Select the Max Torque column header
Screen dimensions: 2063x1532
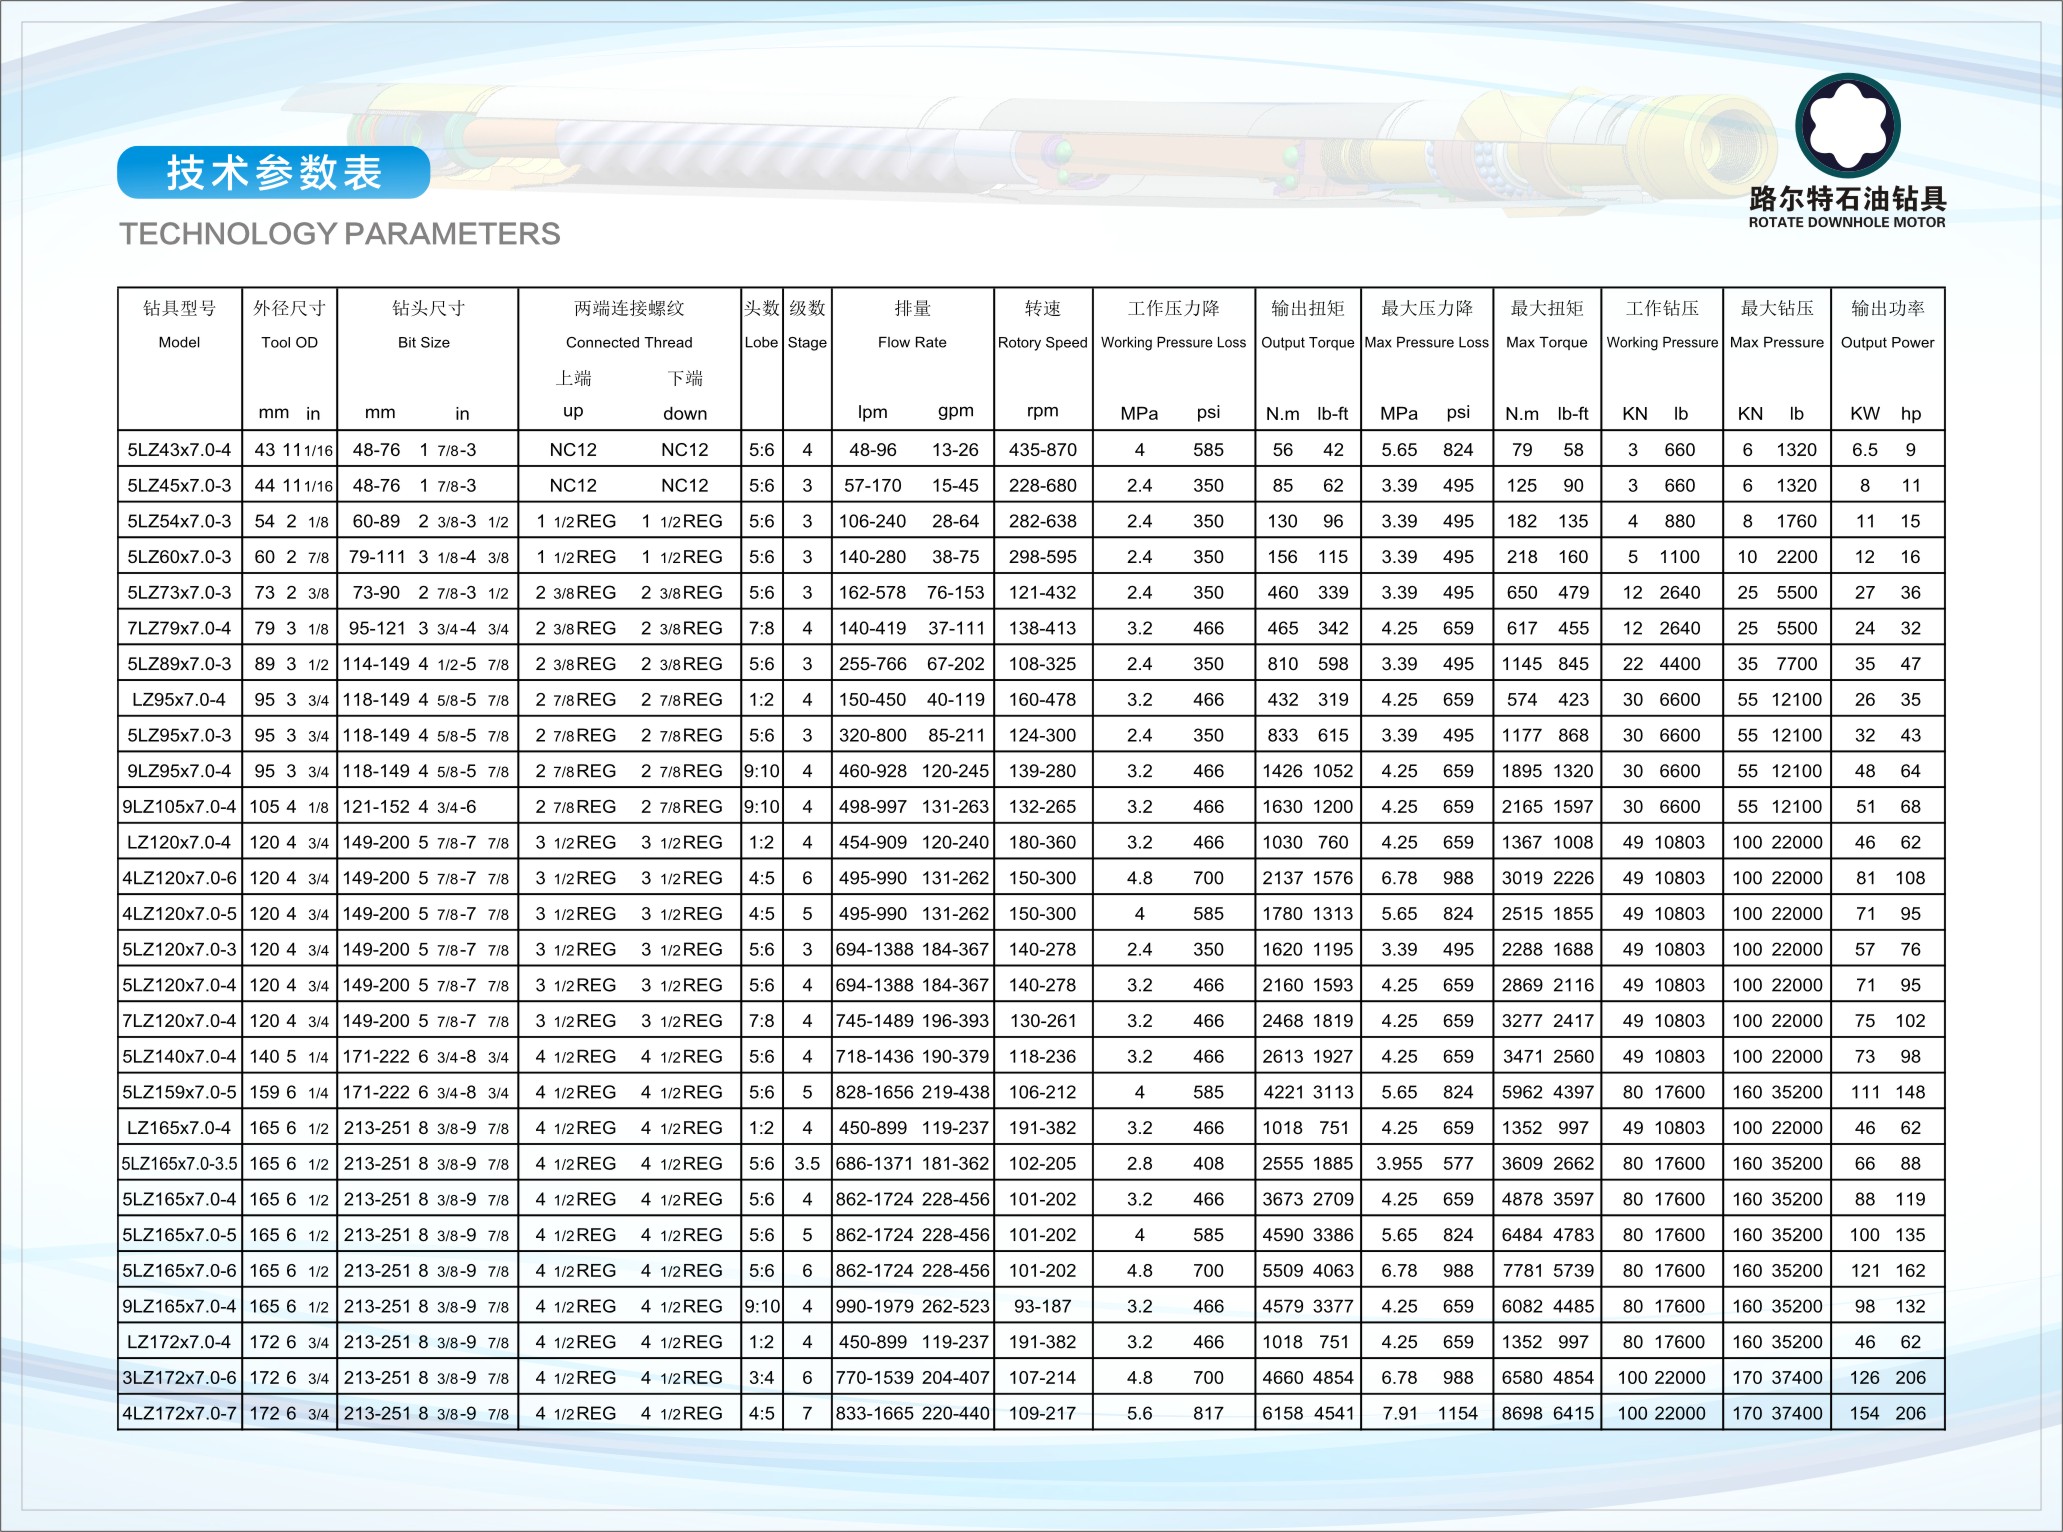point(1547,342)
